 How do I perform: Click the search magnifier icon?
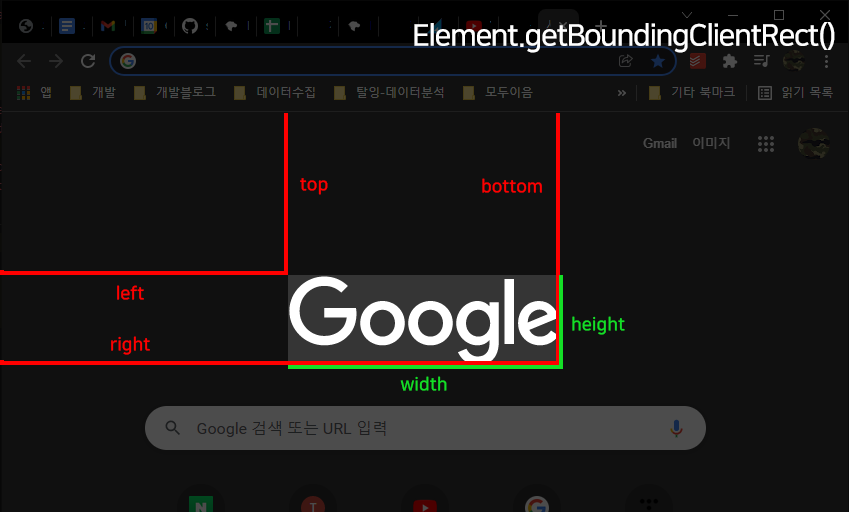[x=173, y=428]
